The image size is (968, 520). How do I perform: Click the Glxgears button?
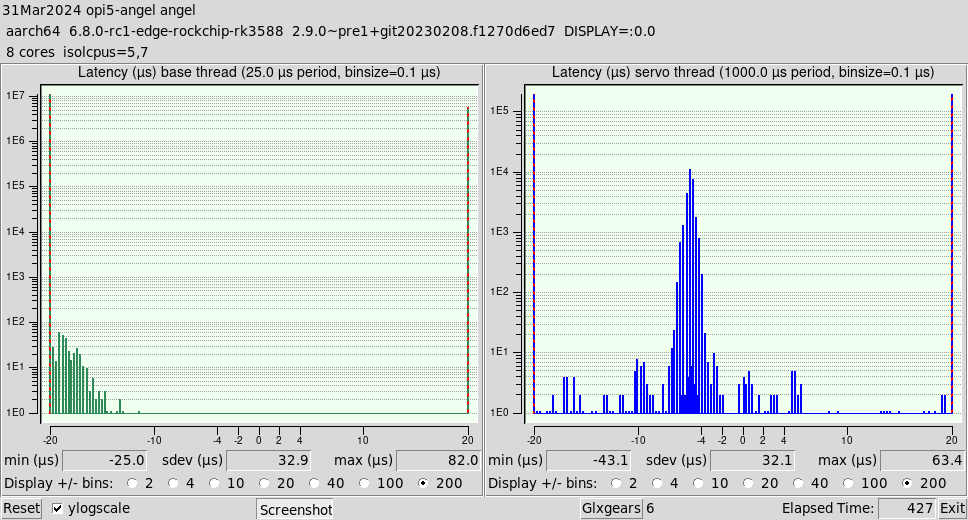(x=612, y=508)
